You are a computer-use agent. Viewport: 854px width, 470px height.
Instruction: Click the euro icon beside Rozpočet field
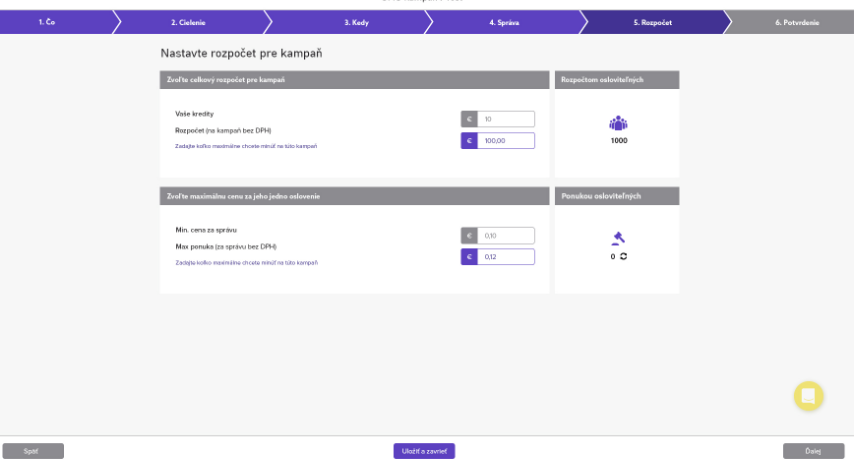[x=469, y=141]
